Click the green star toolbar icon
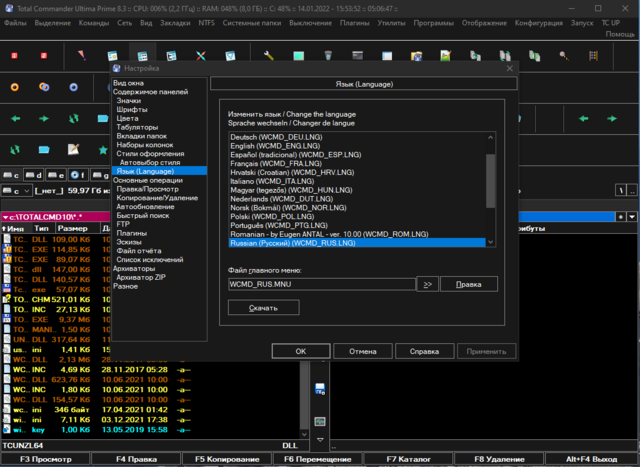Viewport: 640px width, 467px height. (x=103, y=150)
